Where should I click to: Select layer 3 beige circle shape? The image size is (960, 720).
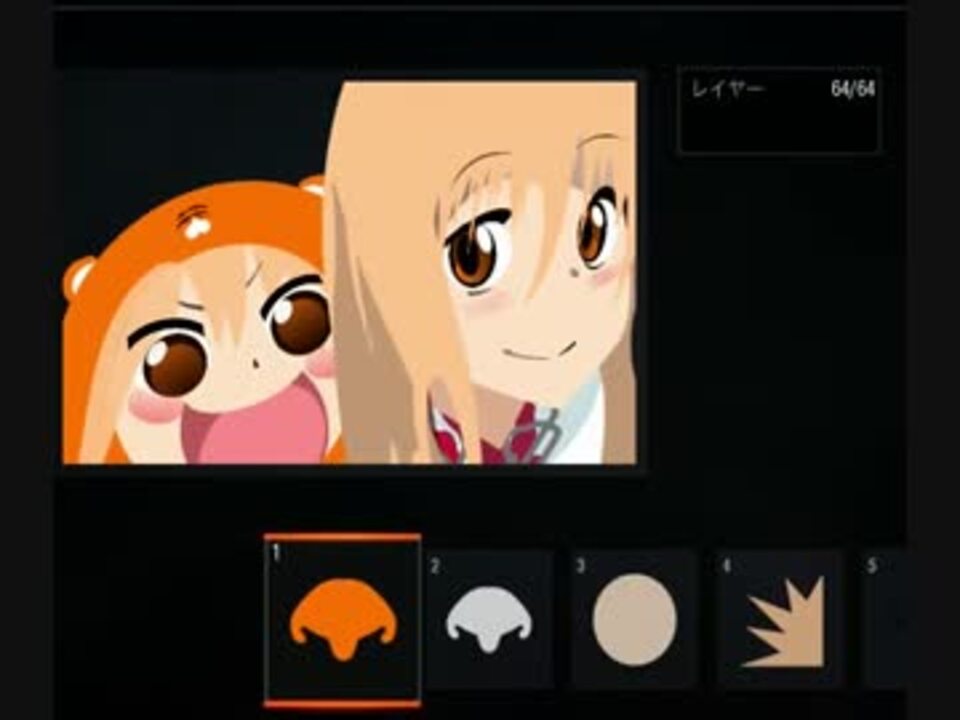click(x=634, y=620)
